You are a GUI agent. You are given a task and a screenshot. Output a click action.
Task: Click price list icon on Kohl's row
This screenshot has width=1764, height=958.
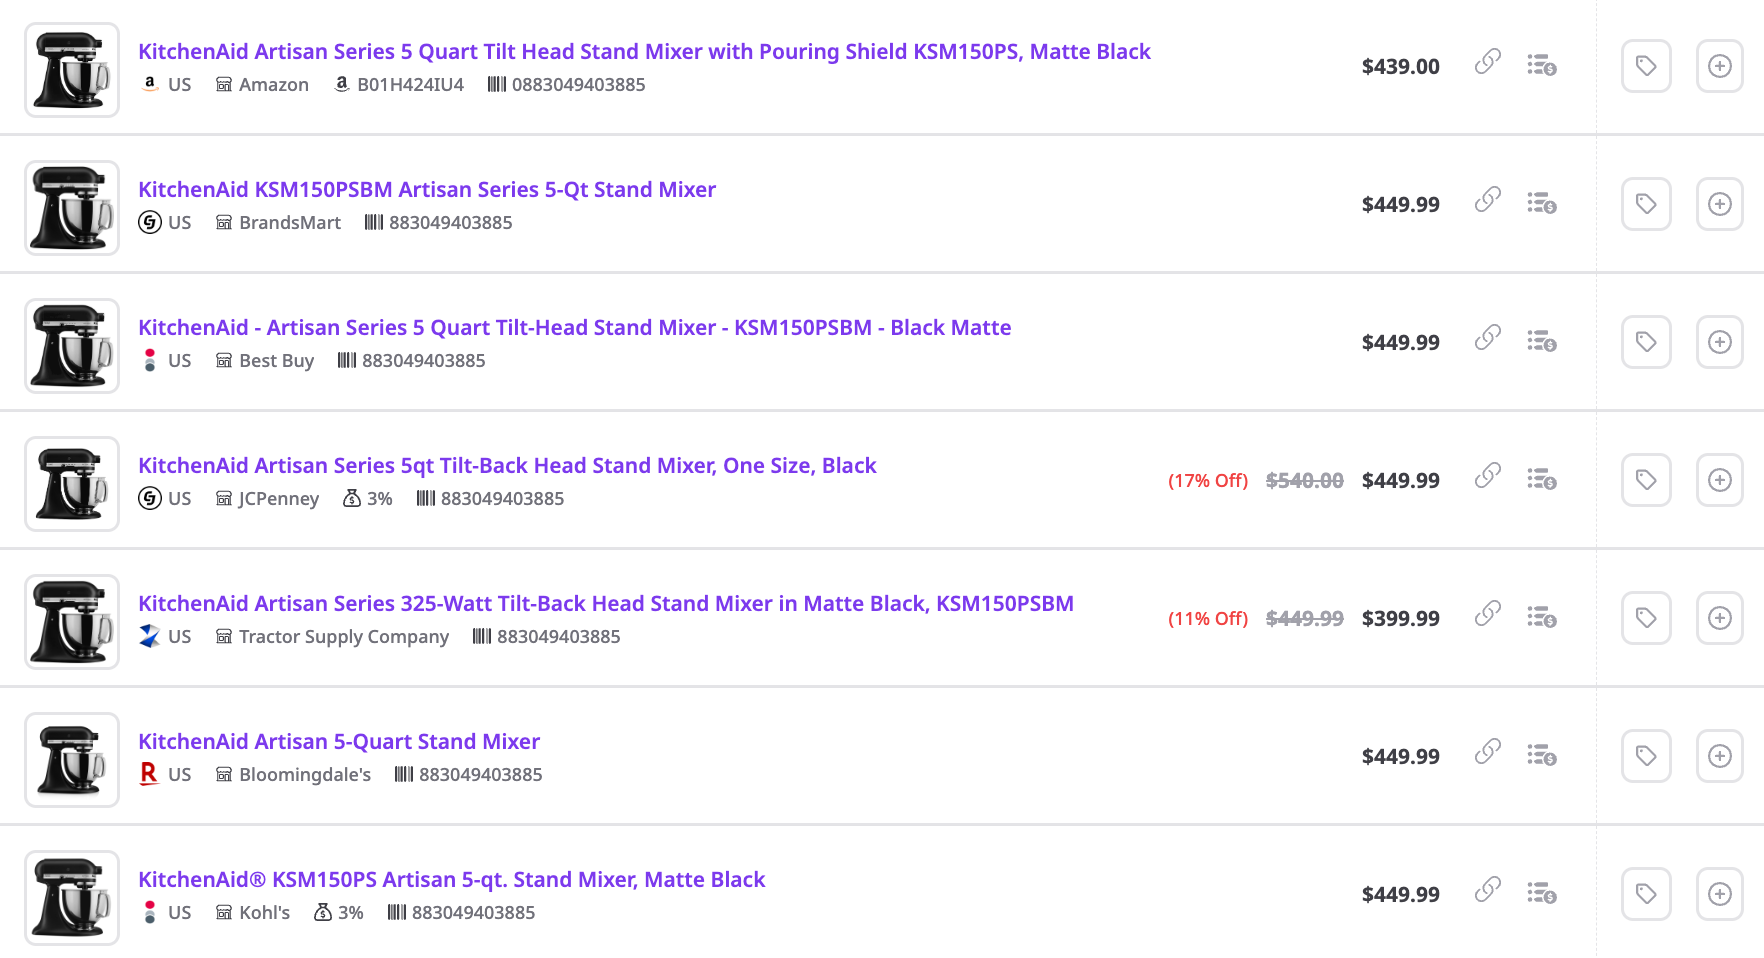[x=1541, y=893]
